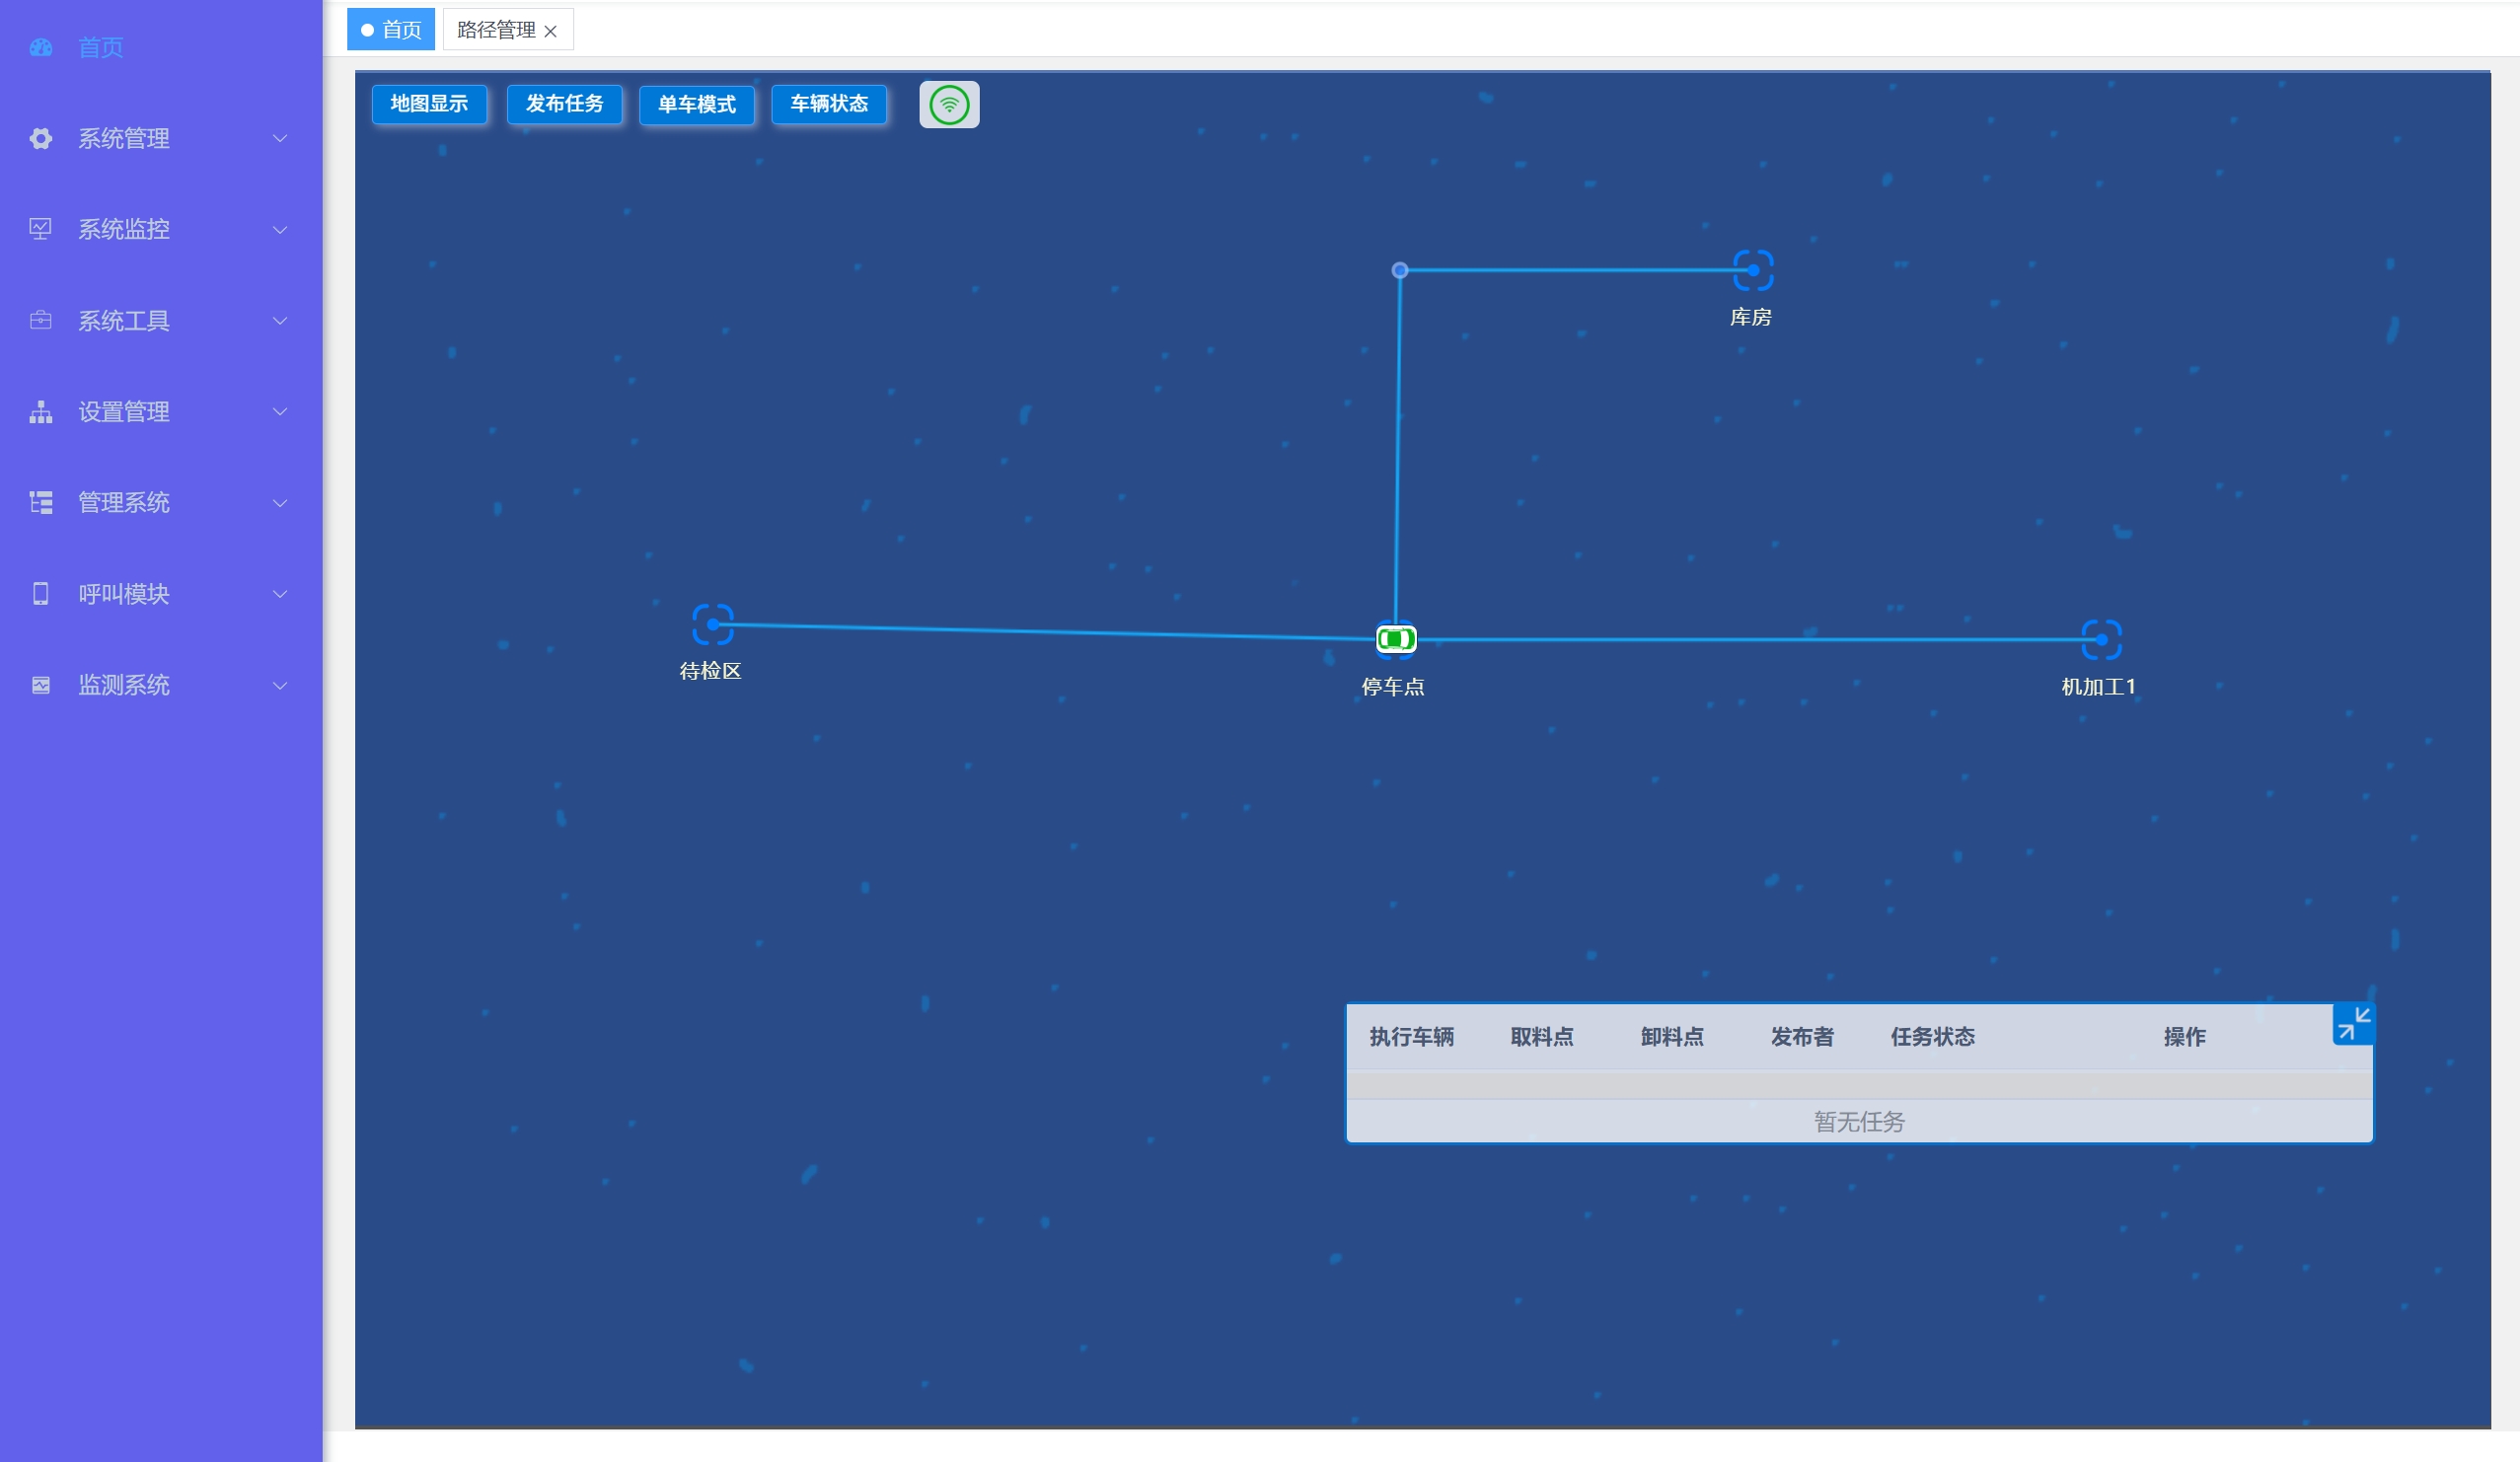Screen dimensions: 2520x1462
Task: Toggle the 车辆状态 vehicle status view
Action: click(828, 104)
